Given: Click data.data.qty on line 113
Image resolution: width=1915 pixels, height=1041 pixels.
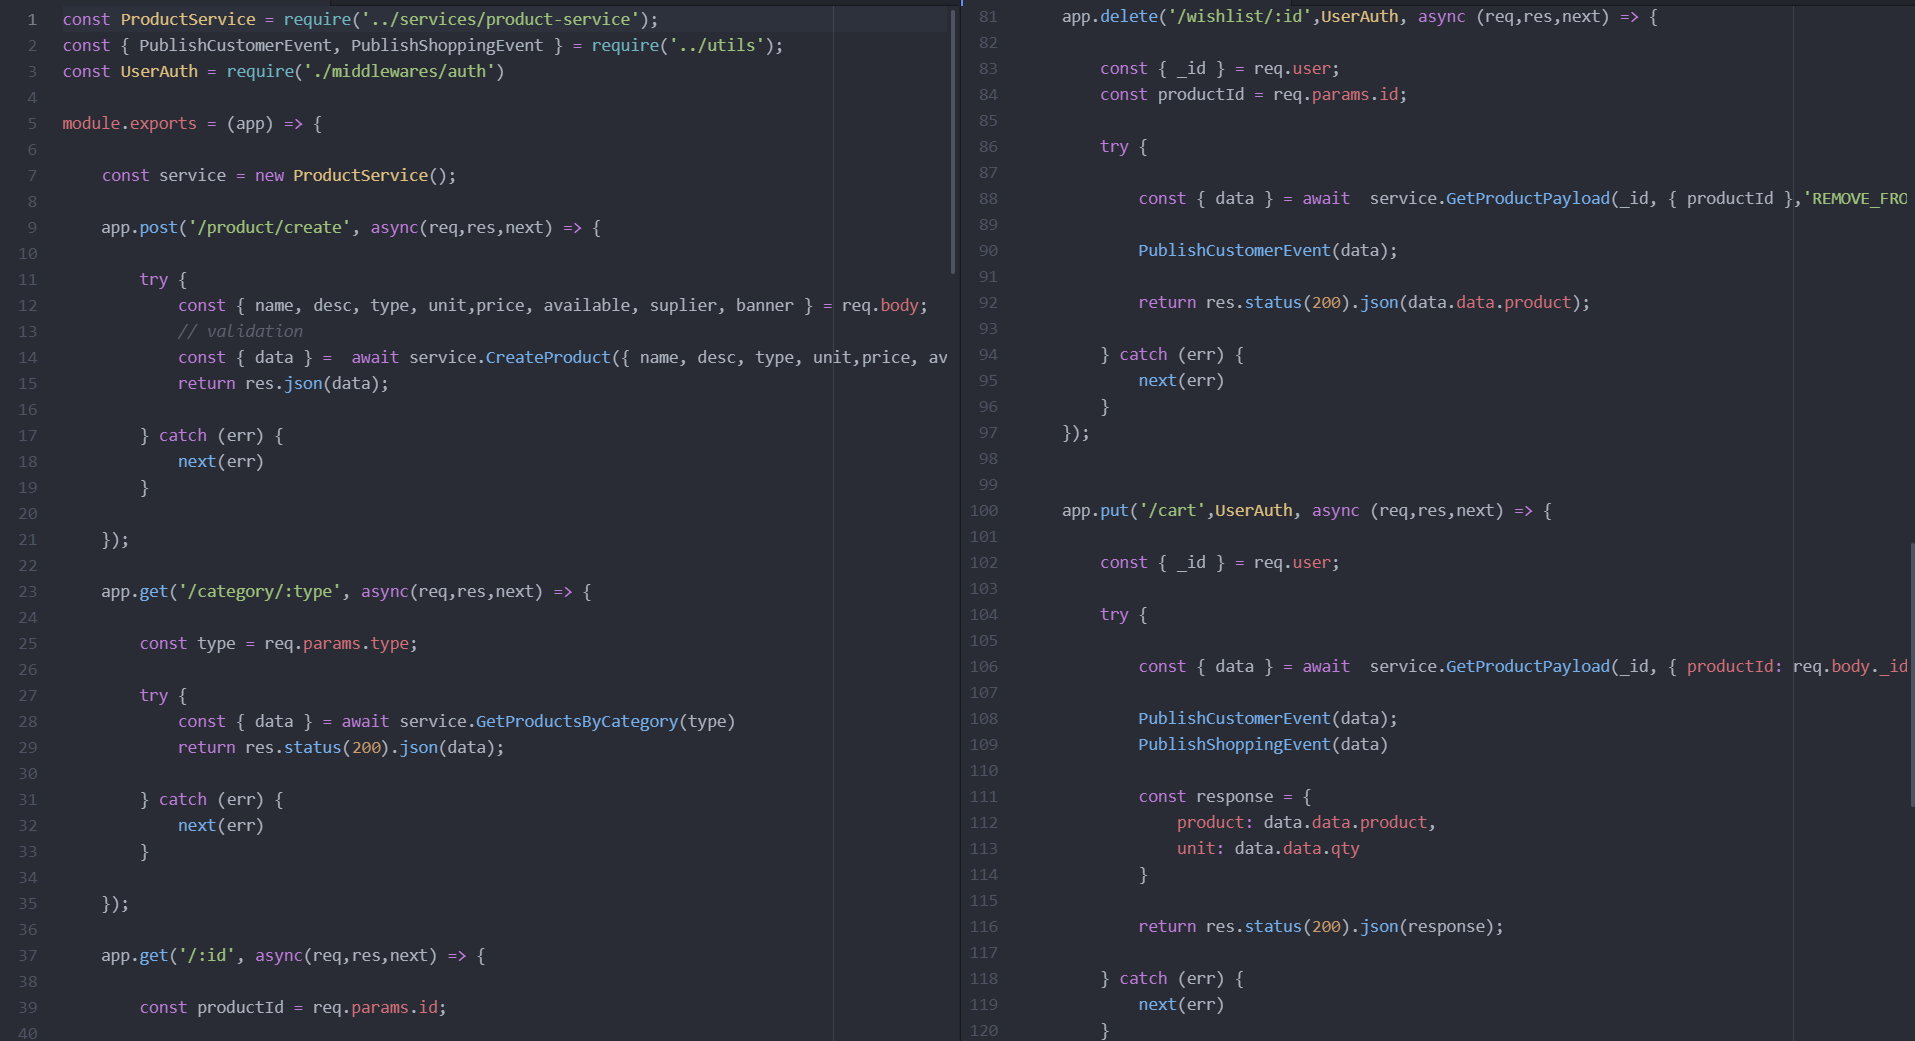Looking at the screenshot, I should pyautogui.click(x=1297, y=848).
